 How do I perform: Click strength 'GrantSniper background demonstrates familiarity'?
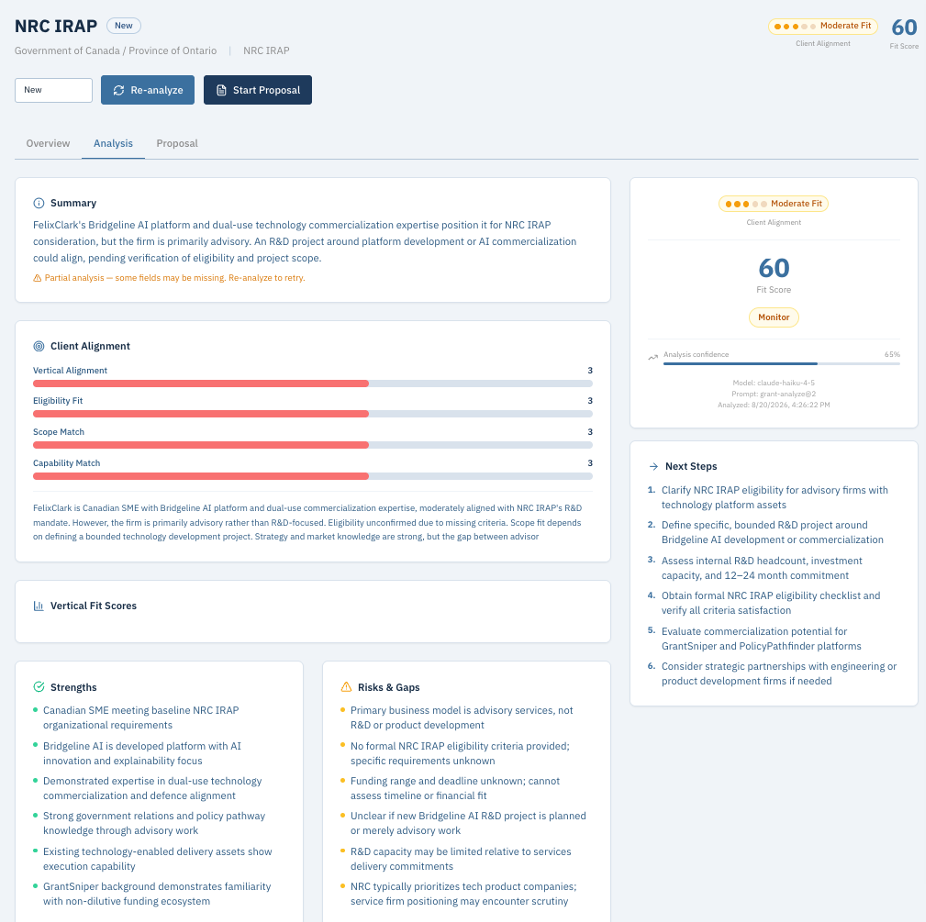coord(157,894)
